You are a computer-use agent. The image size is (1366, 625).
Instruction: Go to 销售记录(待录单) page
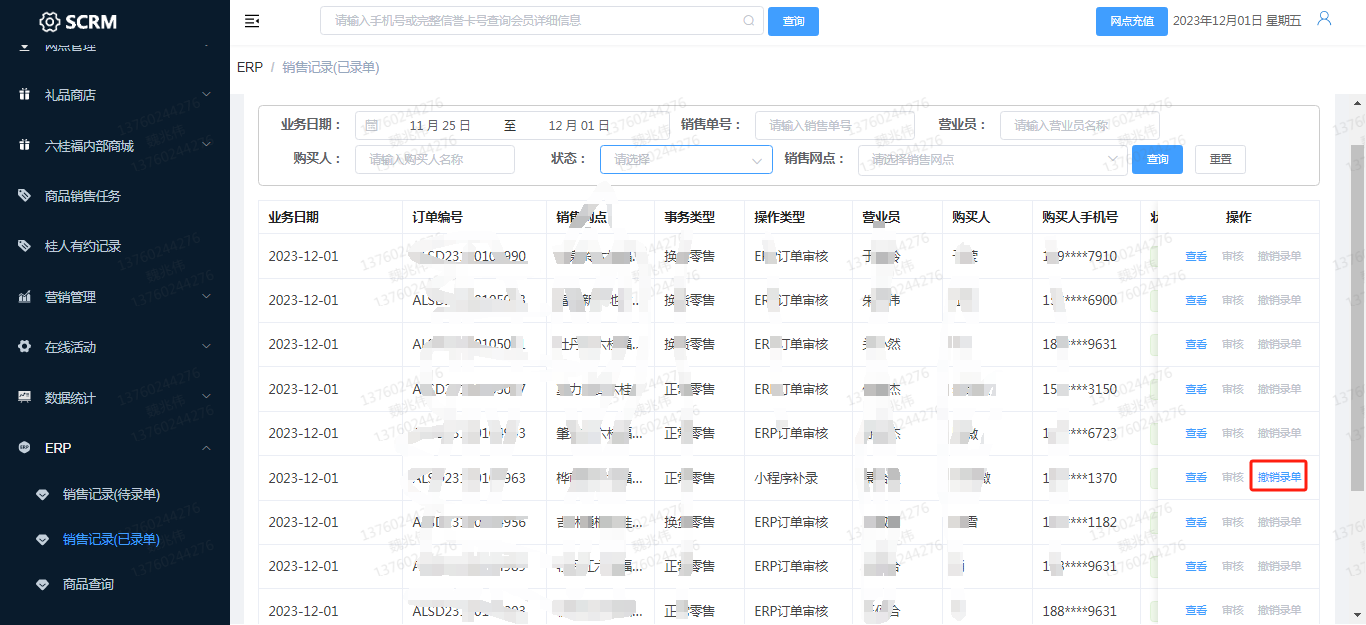(x=111, y=494)
